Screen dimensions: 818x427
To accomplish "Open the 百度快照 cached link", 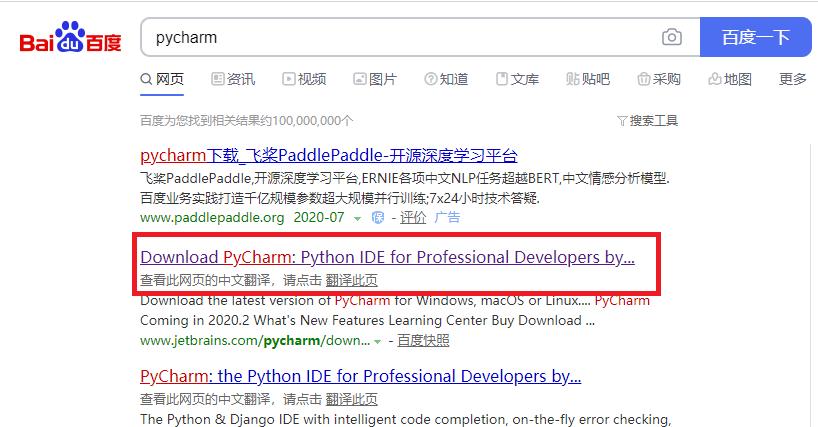I will point(423,340).
